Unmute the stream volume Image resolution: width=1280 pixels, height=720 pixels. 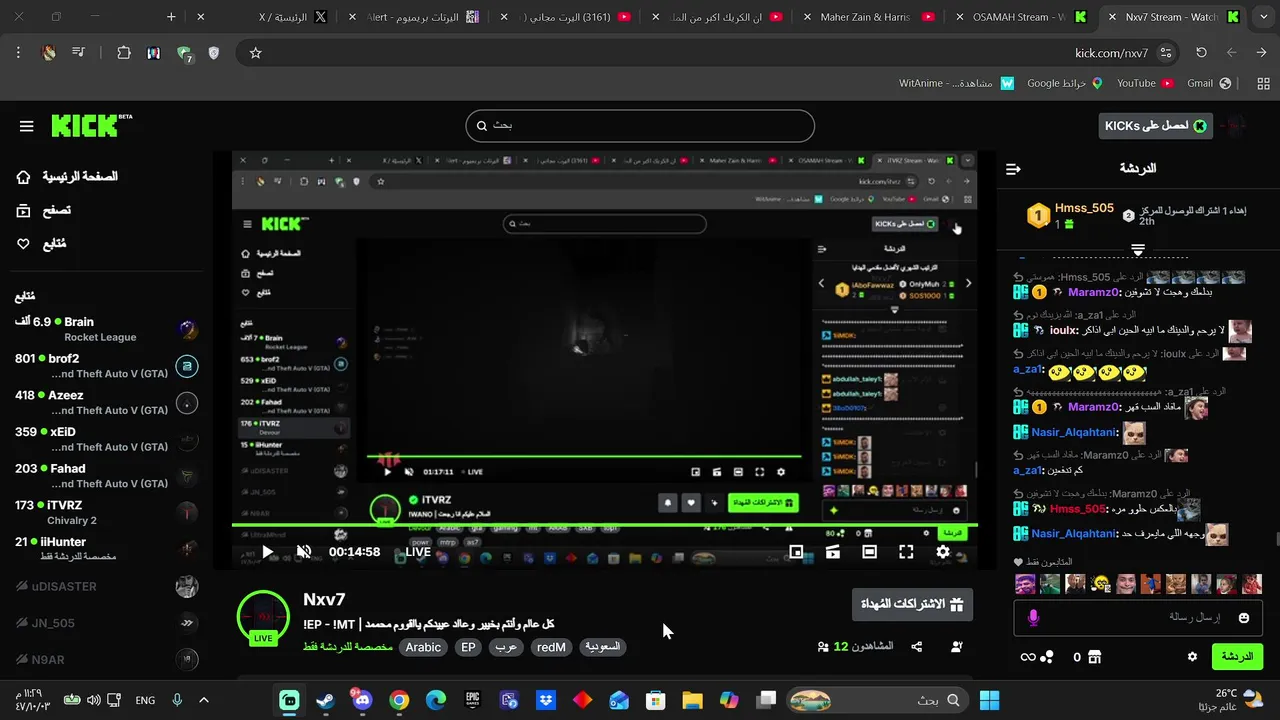tap(304, 552)
